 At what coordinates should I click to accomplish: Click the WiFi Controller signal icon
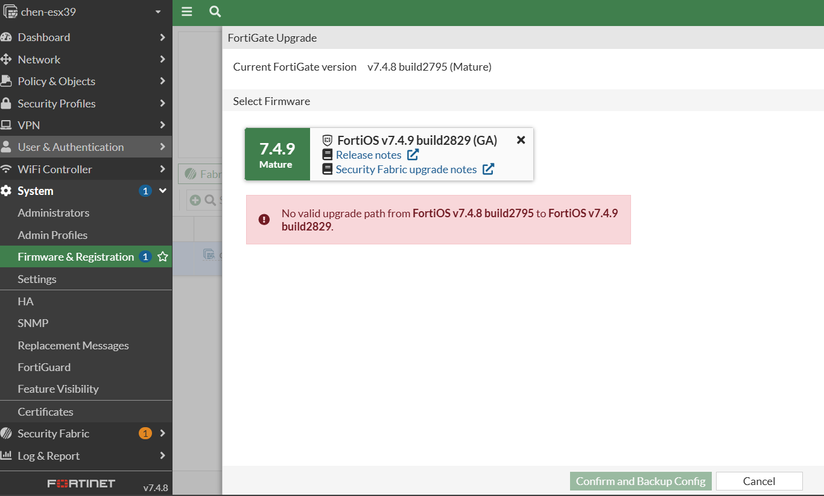click(6, 169)
